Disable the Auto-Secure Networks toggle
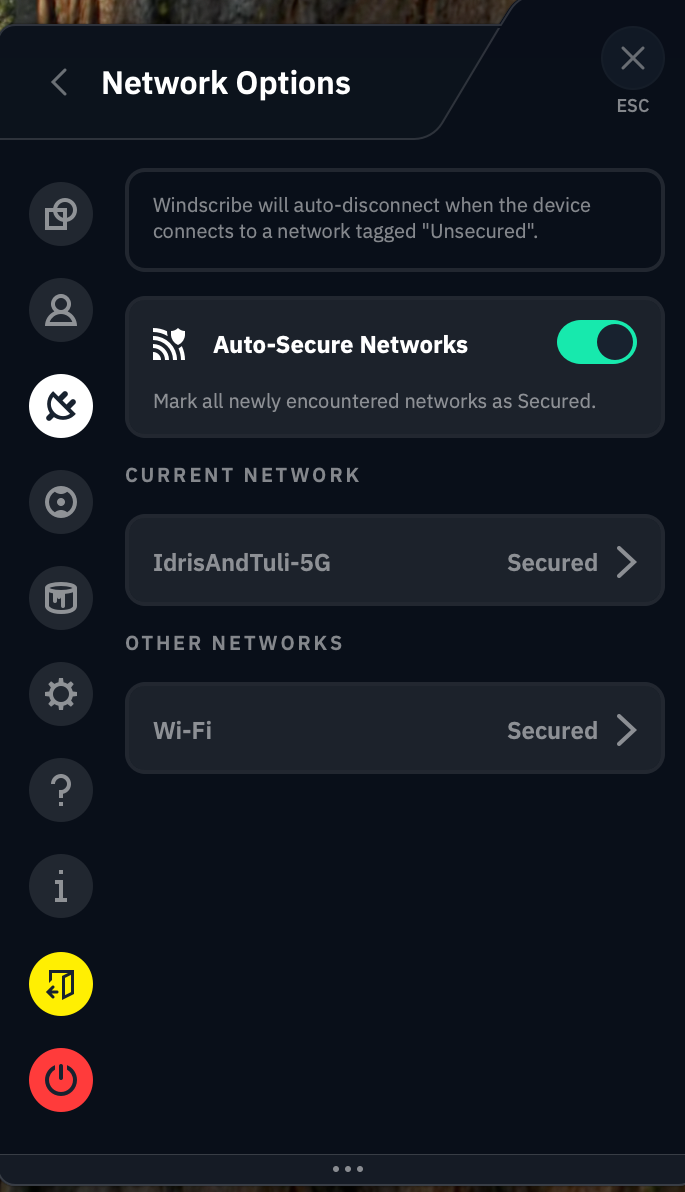The image size is (685, 1192). (596, 343)
